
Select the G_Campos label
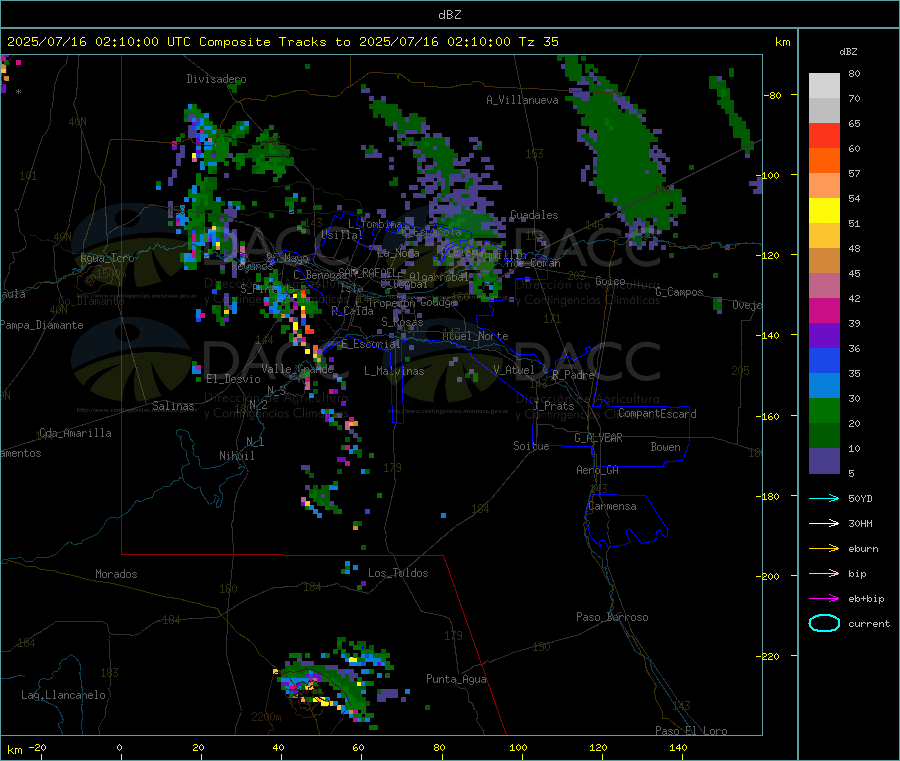[679, 292]
